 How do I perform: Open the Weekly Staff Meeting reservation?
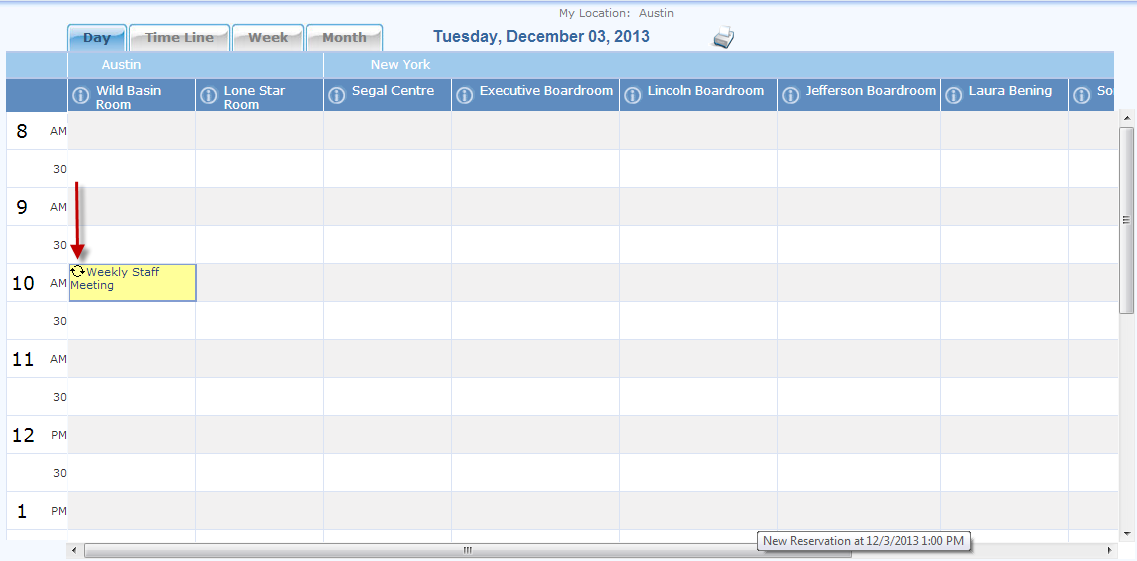pos(132,284)
